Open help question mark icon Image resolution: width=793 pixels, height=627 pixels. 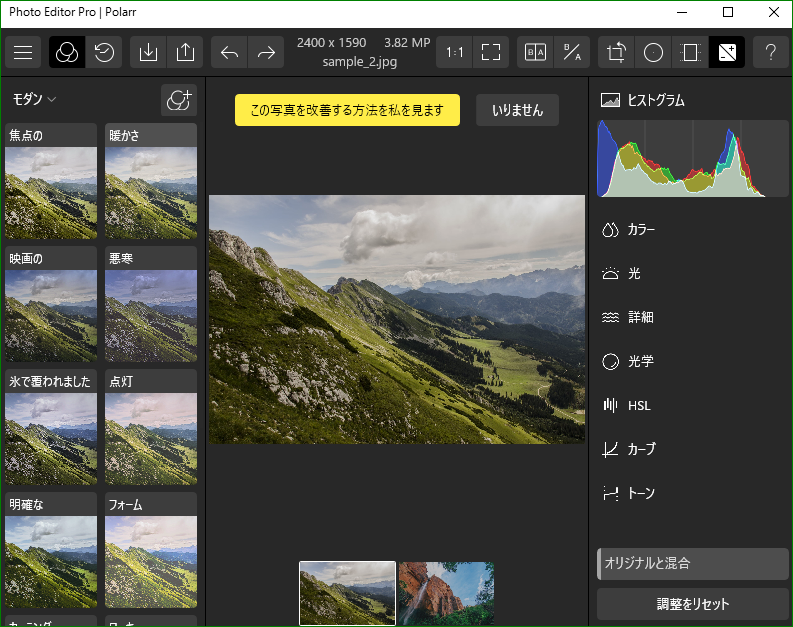pyautogui.click(x=770, y=52)
